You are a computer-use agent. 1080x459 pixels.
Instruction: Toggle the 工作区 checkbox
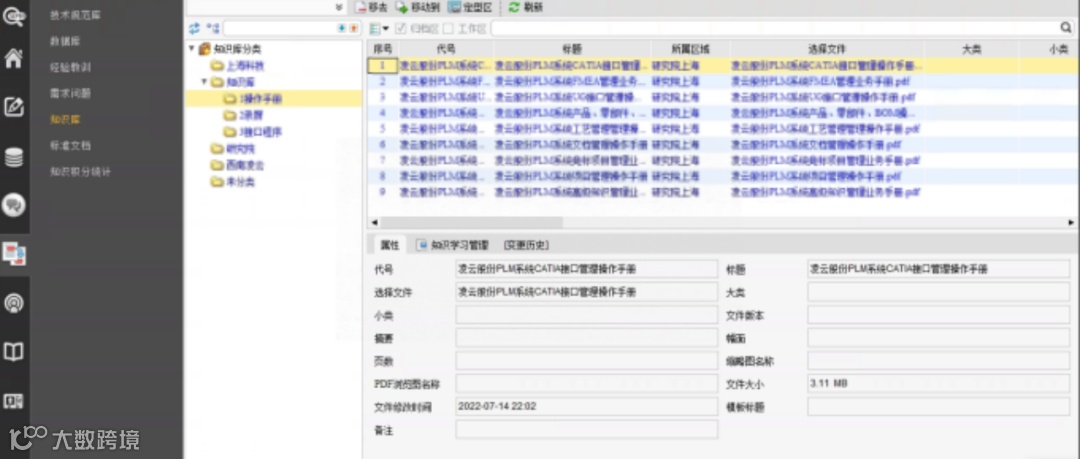tap(448, 28)
